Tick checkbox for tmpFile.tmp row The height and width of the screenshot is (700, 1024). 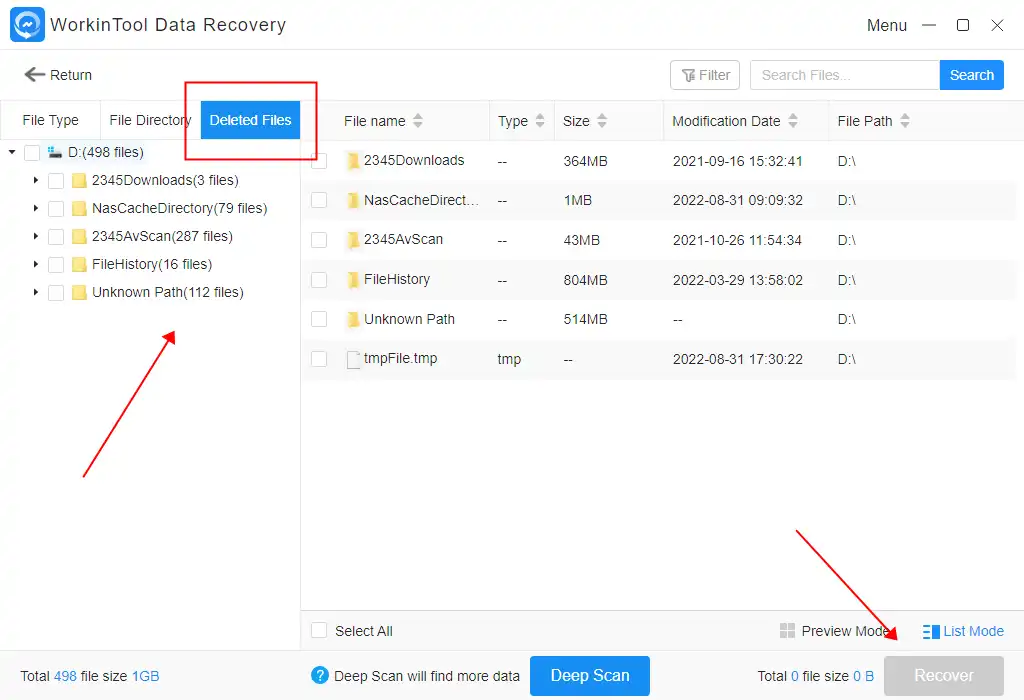click(x=319, y=358)
